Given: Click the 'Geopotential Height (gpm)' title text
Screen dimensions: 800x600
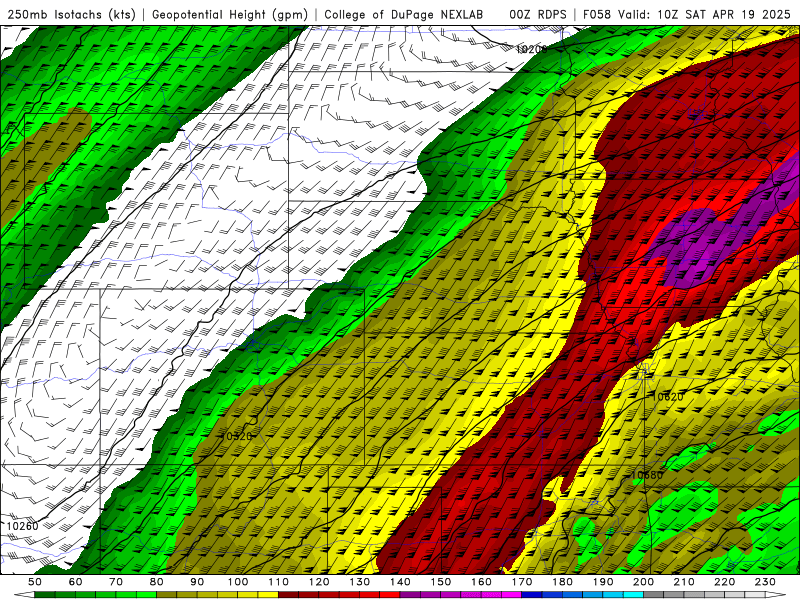Looking at the screenshot, I should (230, 15).
